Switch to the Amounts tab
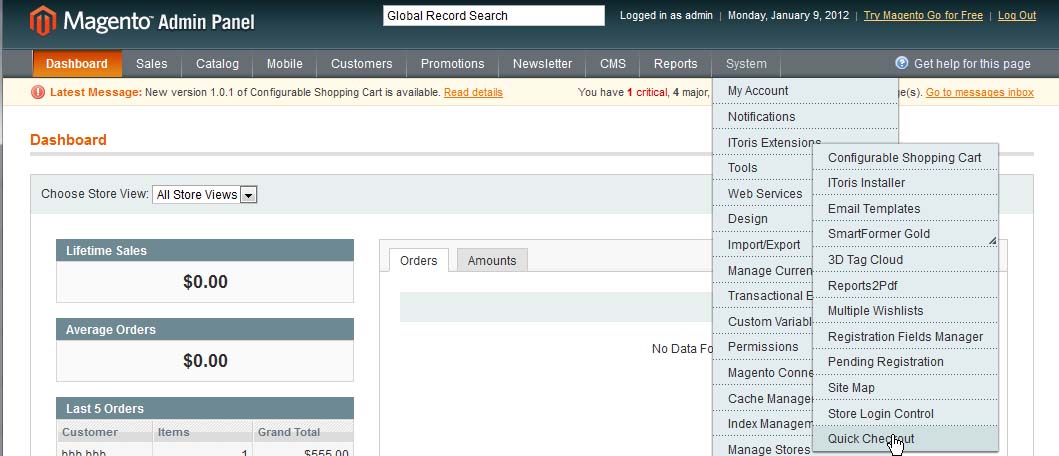 tap(492, 260)
